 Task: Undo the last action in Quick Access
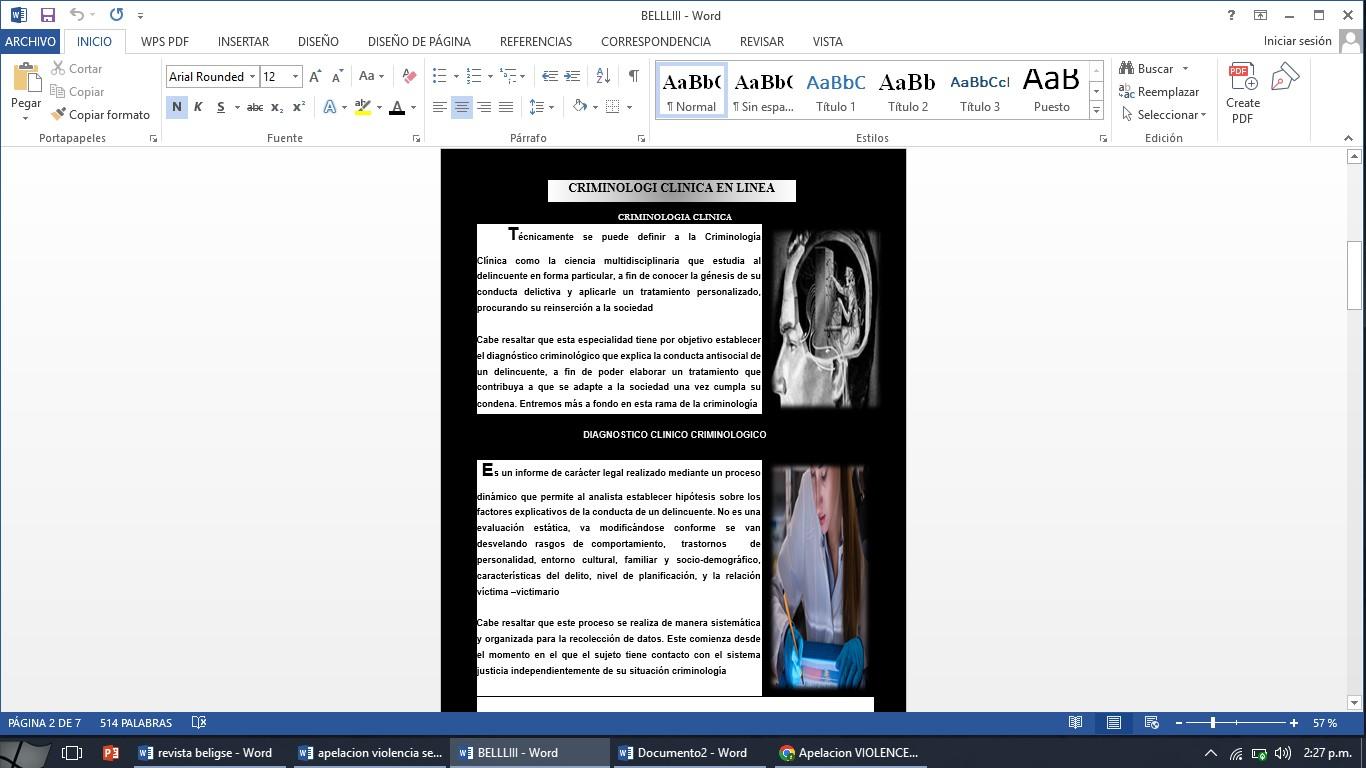click(76, 15)
